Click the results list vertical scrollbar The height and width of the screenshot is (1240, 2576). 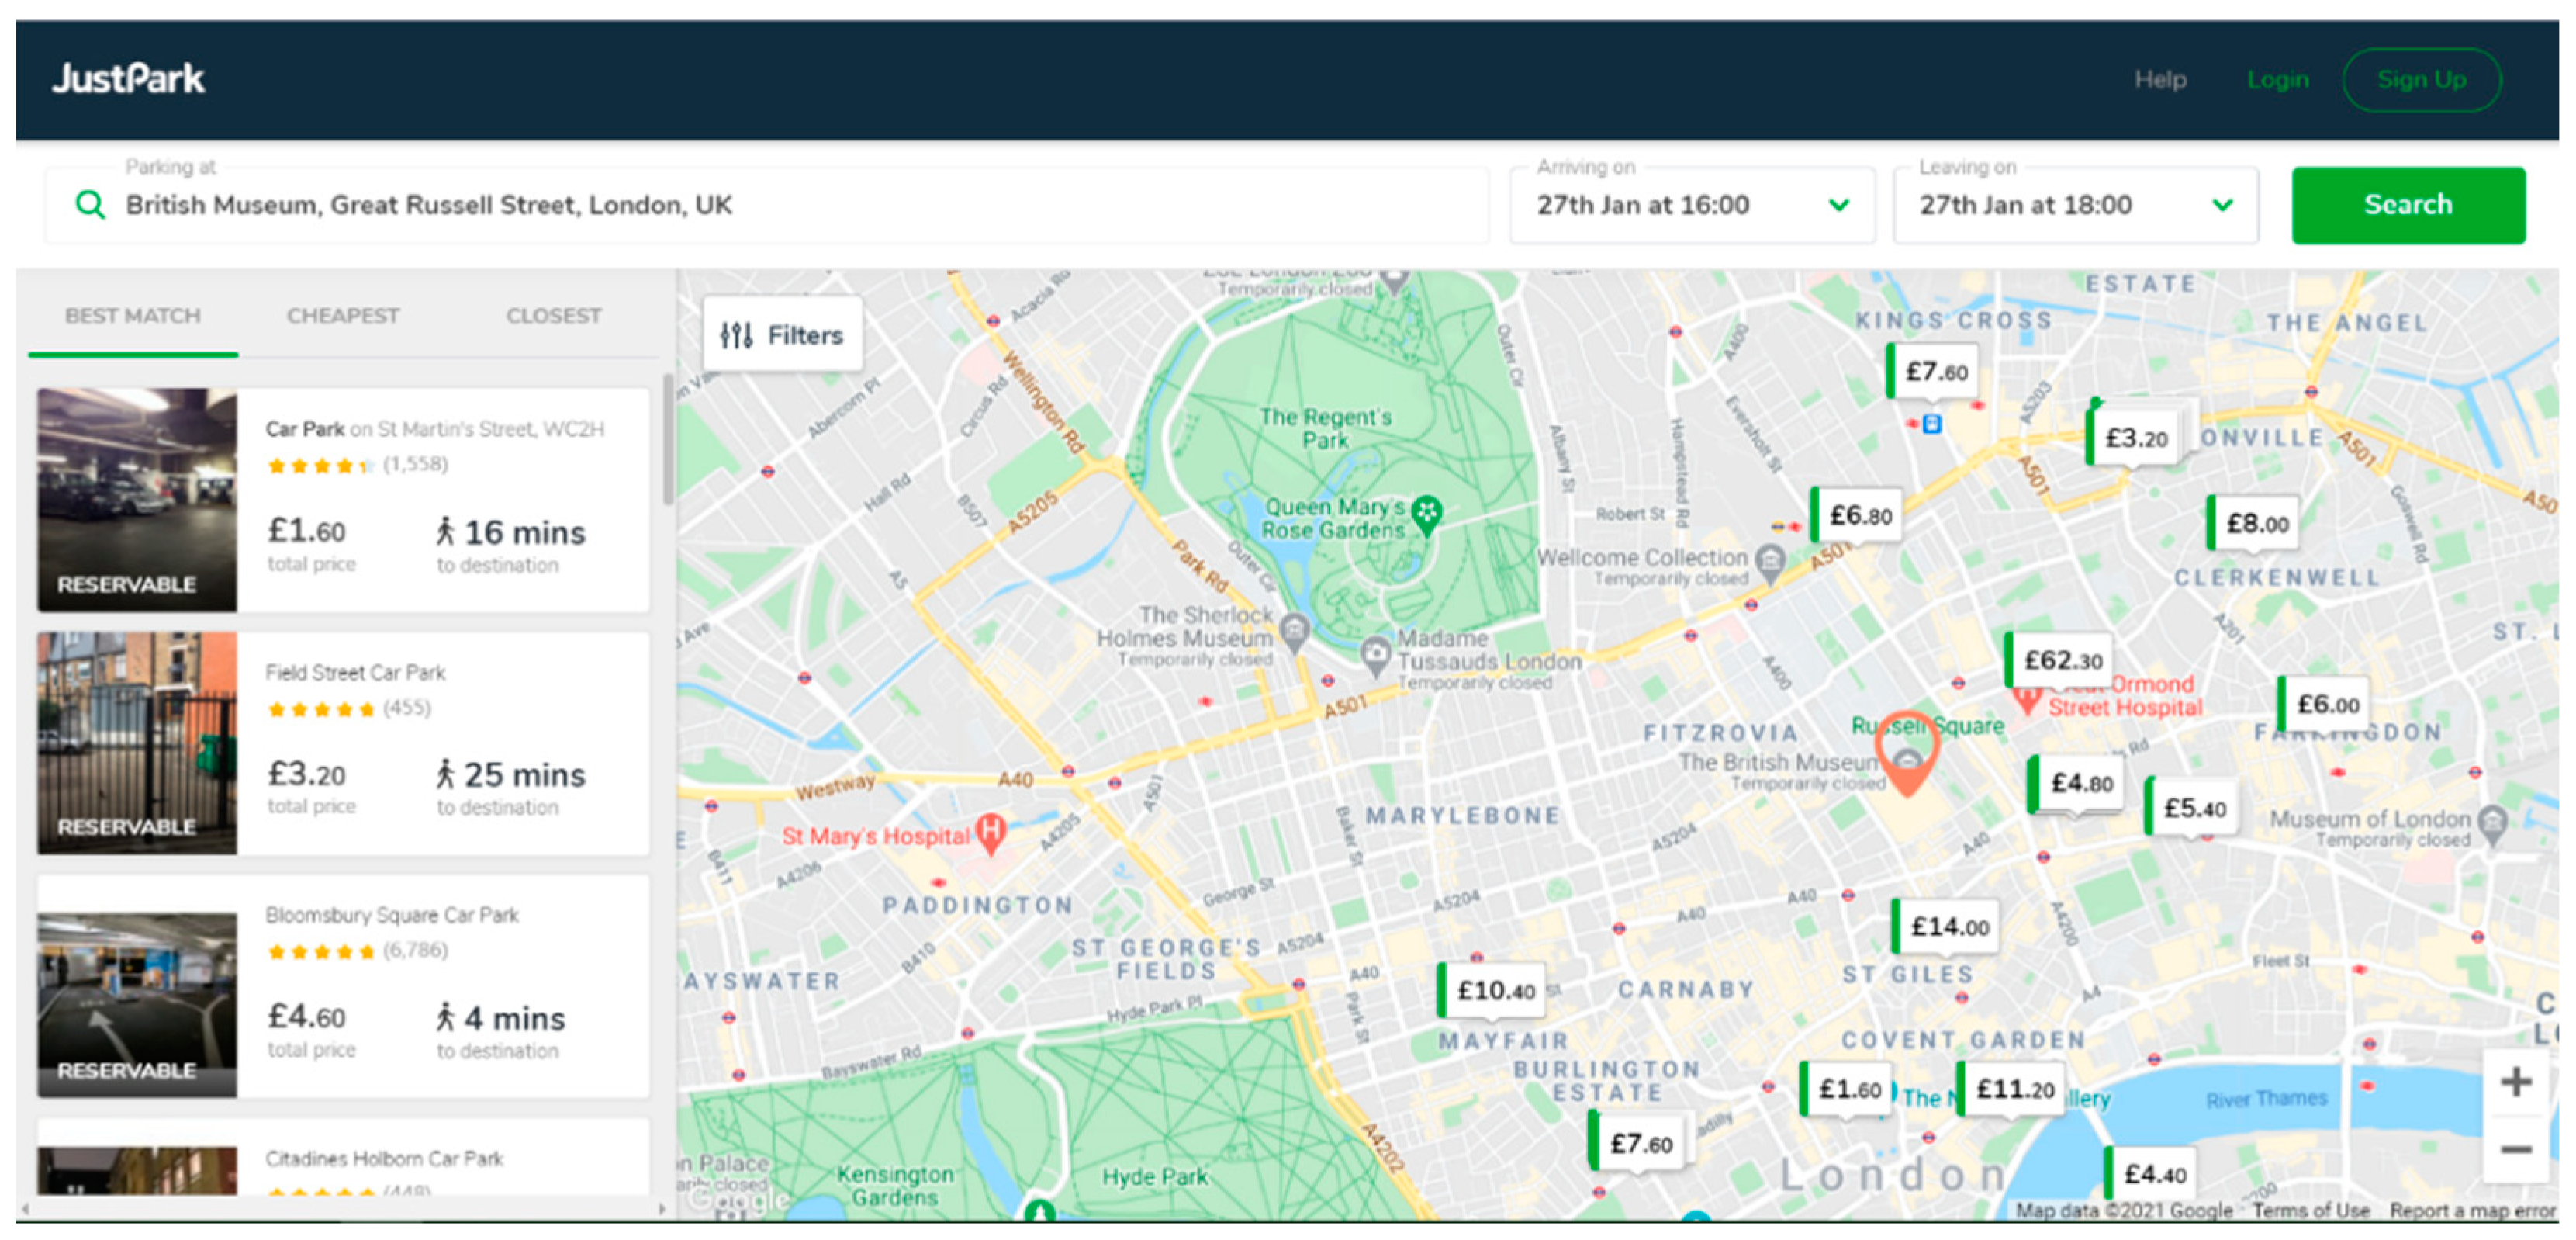668,440
